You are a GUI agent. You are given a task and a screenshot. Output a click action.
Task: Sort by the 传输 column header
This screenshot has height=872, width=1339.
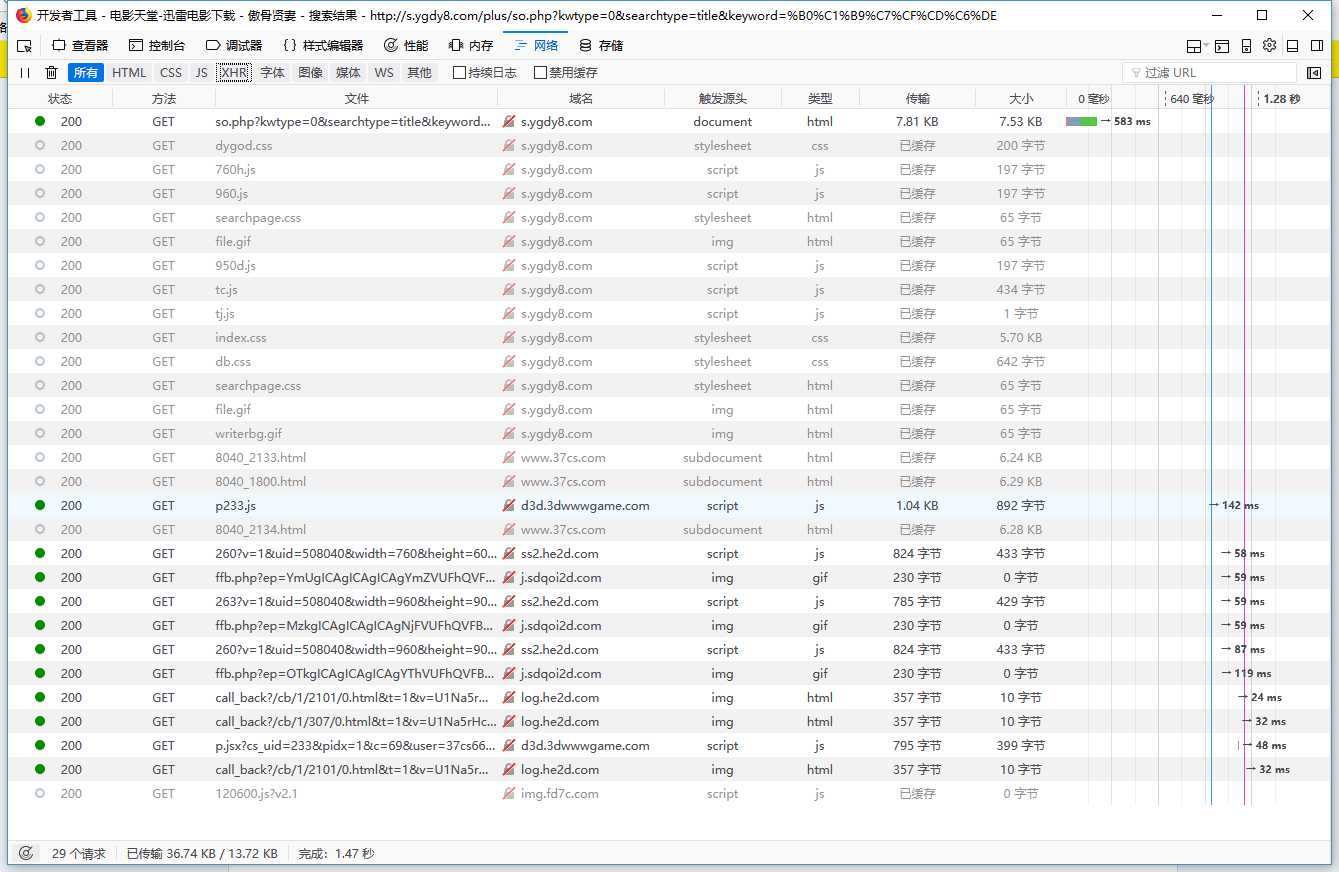[x=917, y=98]
